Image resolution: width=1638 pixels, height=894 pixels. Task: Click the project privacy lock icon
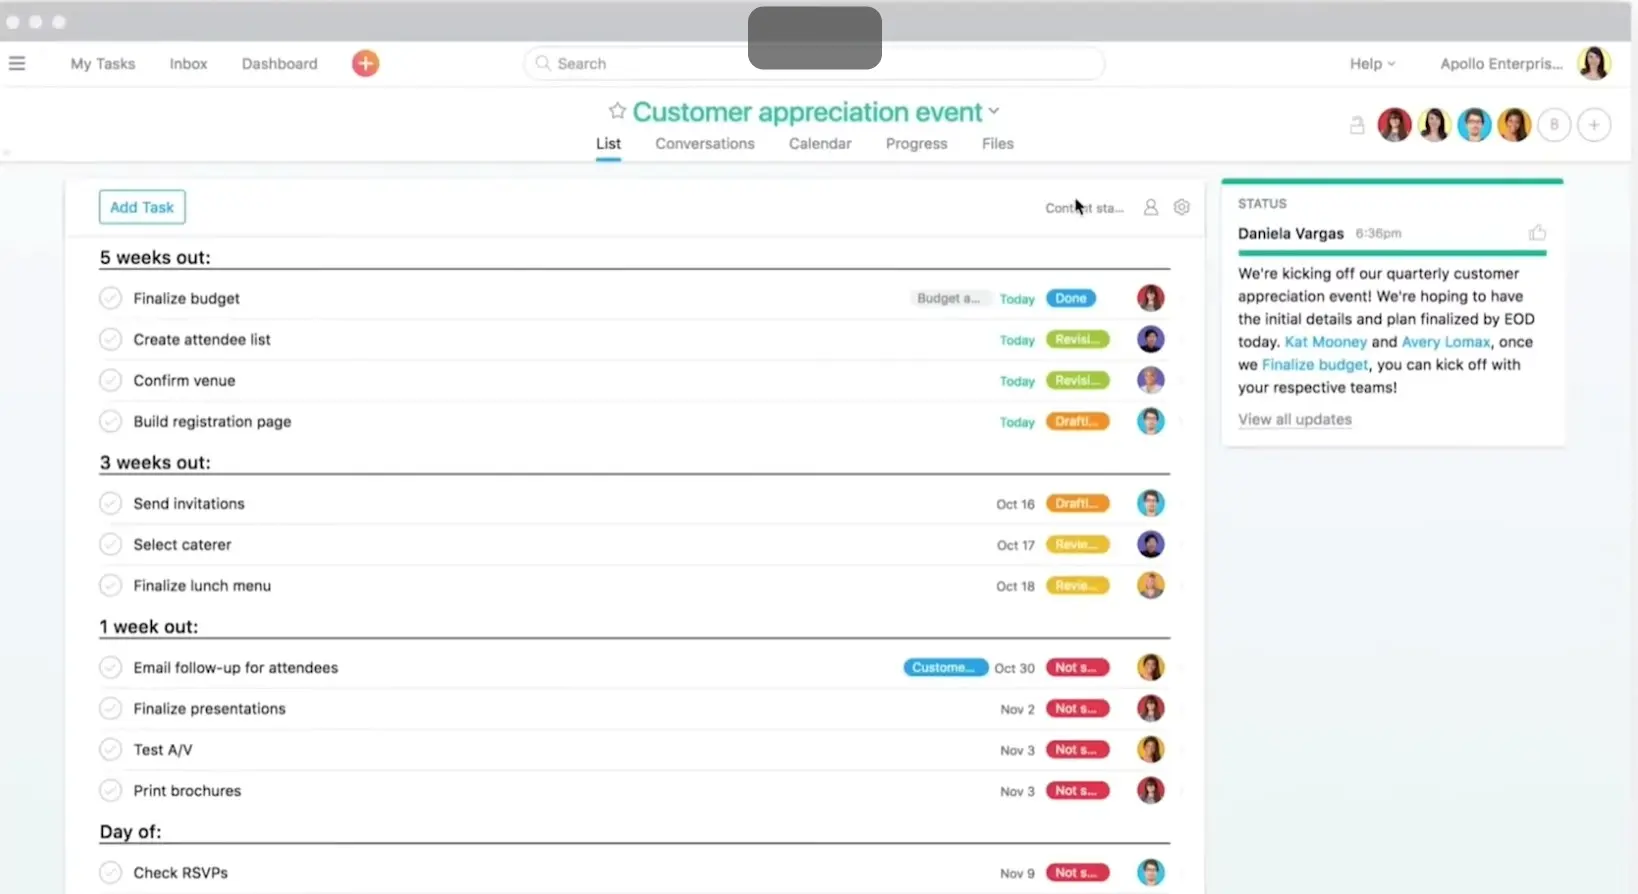[1357, 125]
